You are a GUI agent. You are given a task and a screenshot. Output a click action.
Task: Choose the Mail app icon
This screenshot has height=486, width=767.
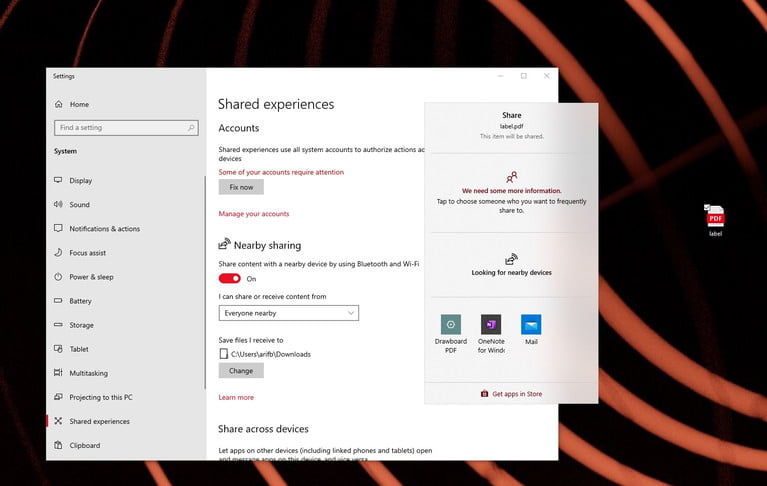(531, 325)
